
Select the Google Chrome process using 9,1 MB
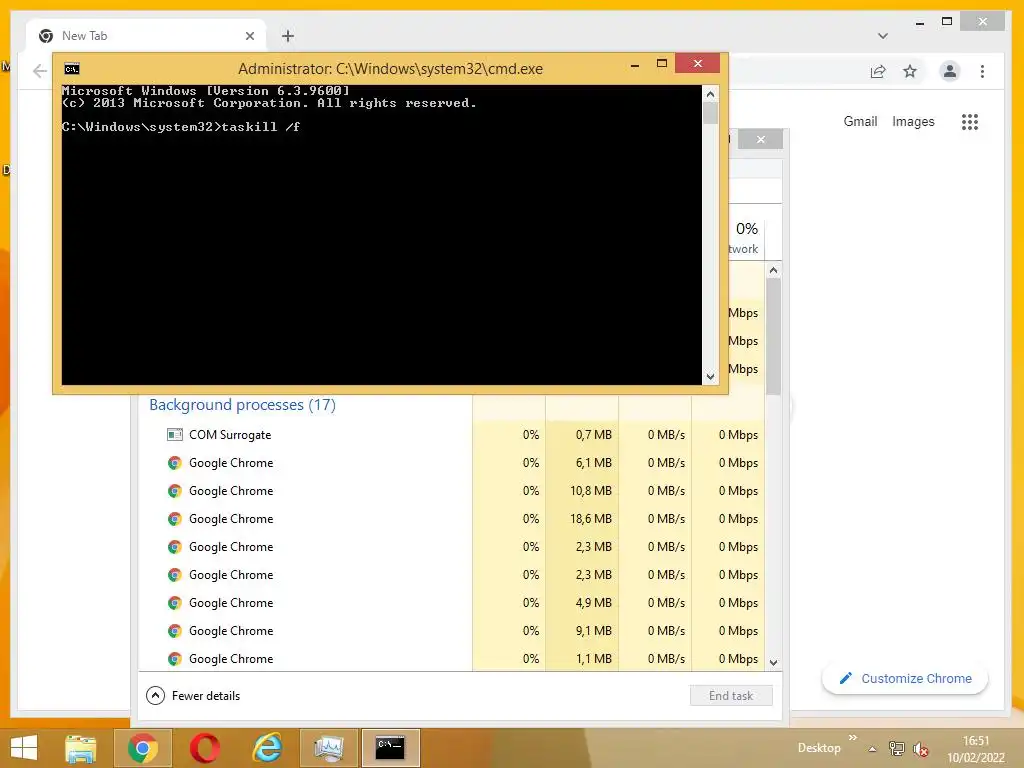[451, 631]
